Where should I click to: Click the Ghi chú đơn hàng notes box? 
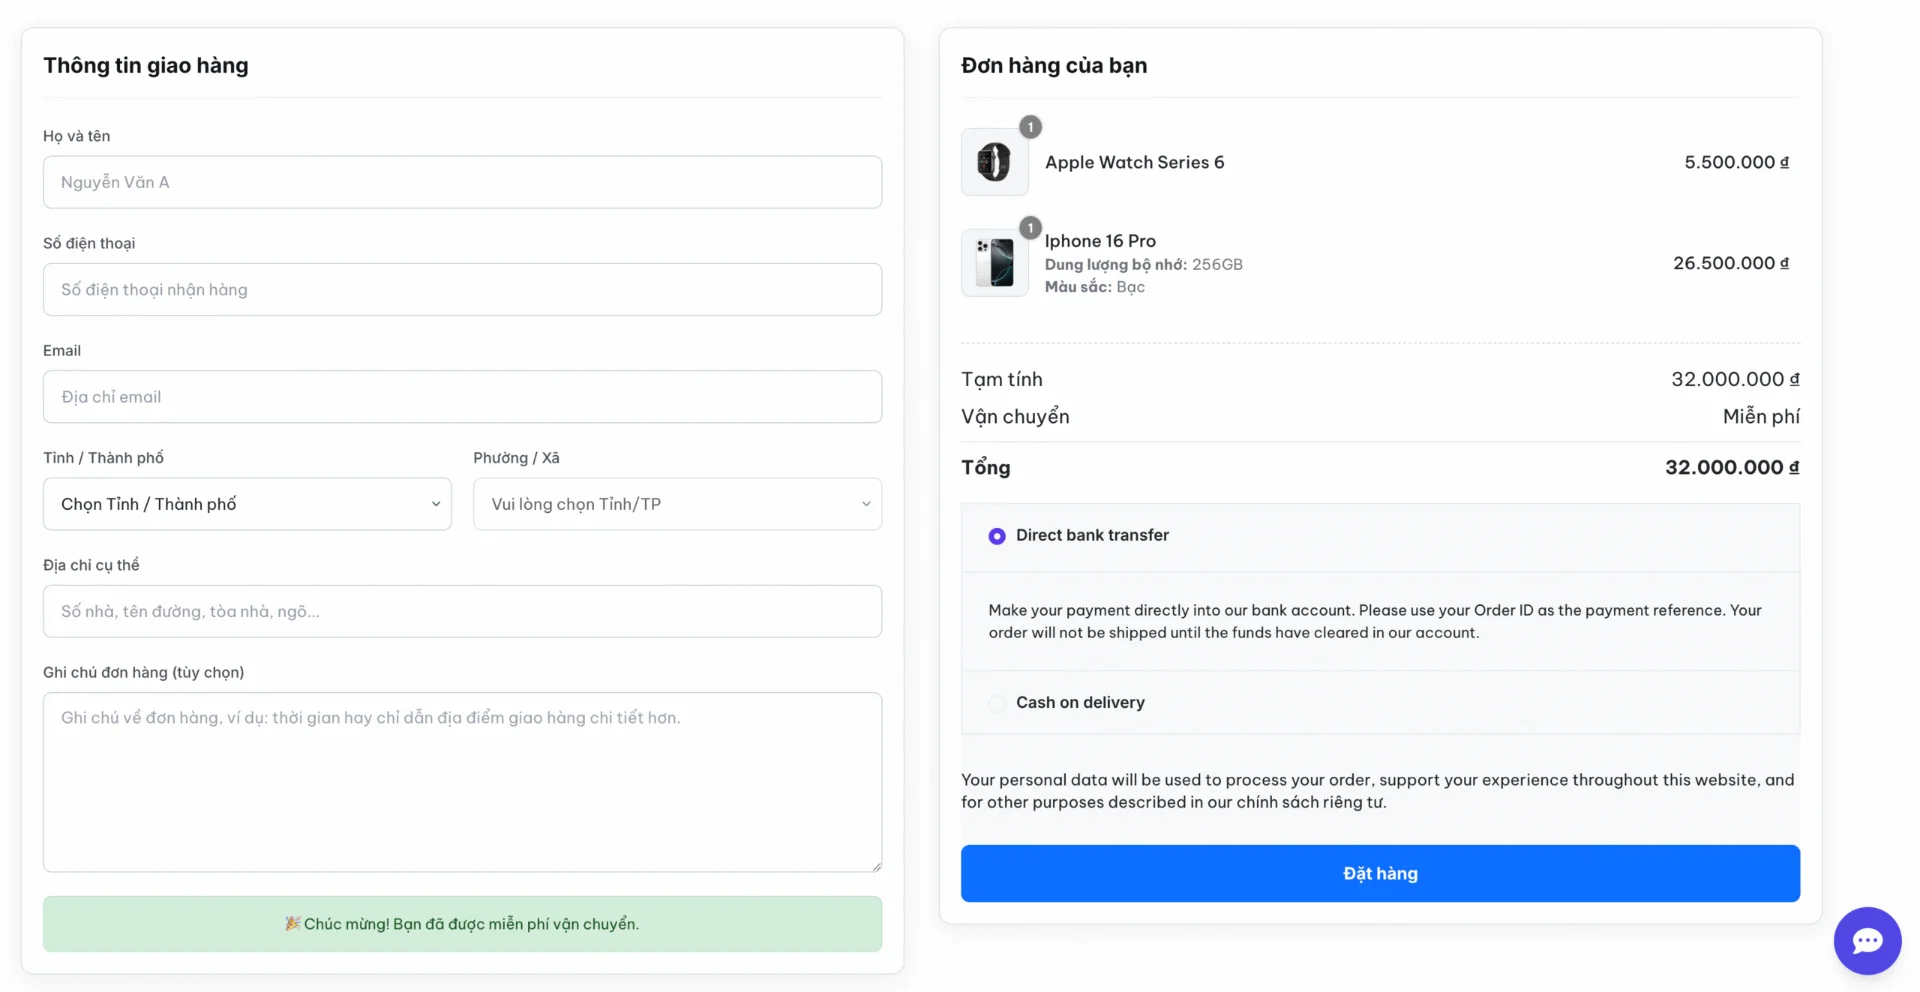(462, 782)
